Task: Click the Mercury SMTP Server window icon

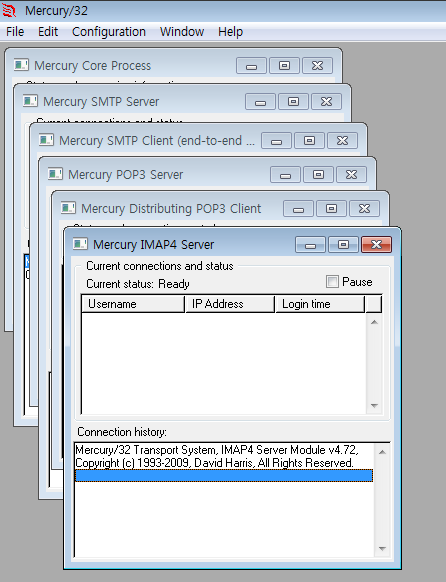Action: [30, 101]
